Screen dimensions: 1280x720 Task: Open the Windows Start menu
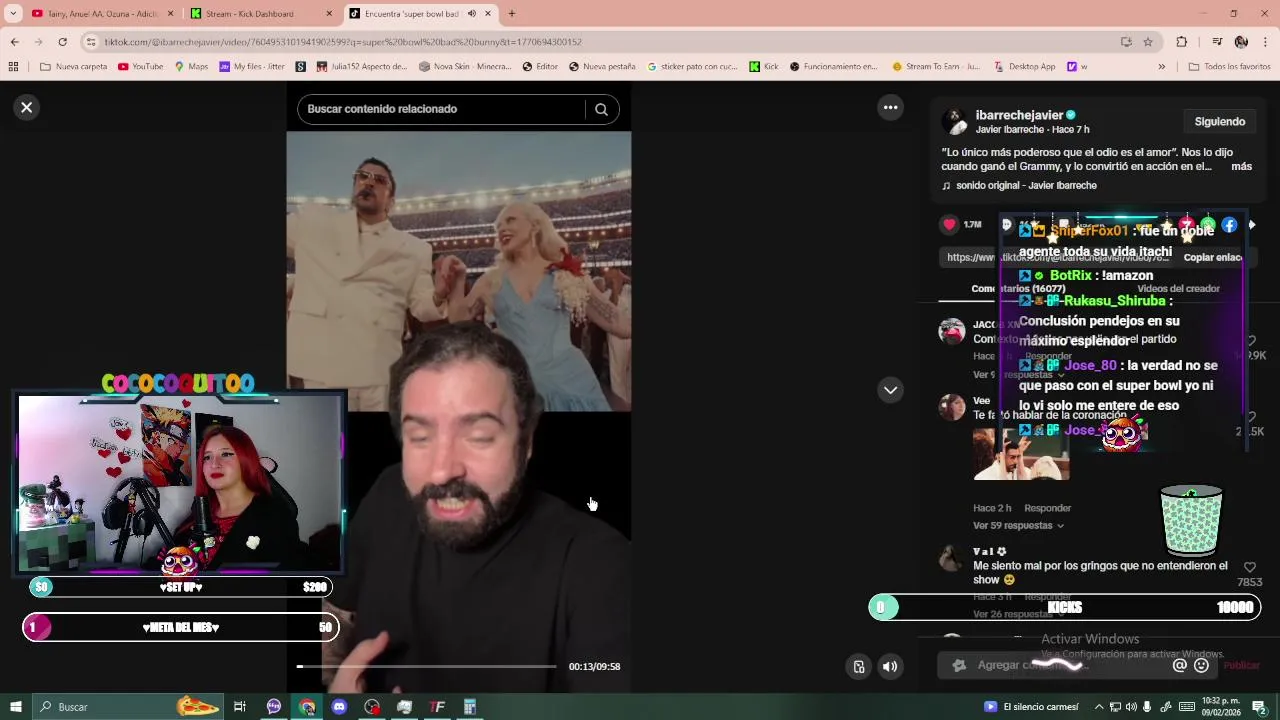click(15, 707)
